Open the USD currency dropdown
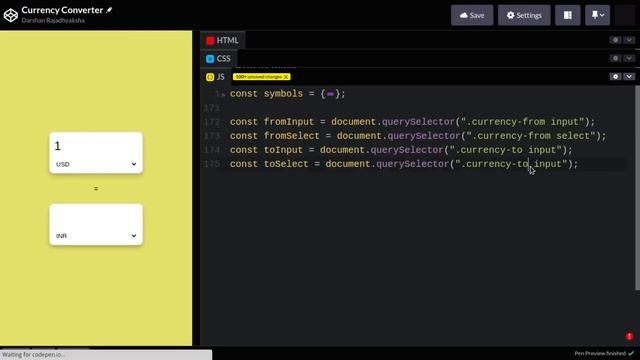The image size is (640, 360). (96, 164)
